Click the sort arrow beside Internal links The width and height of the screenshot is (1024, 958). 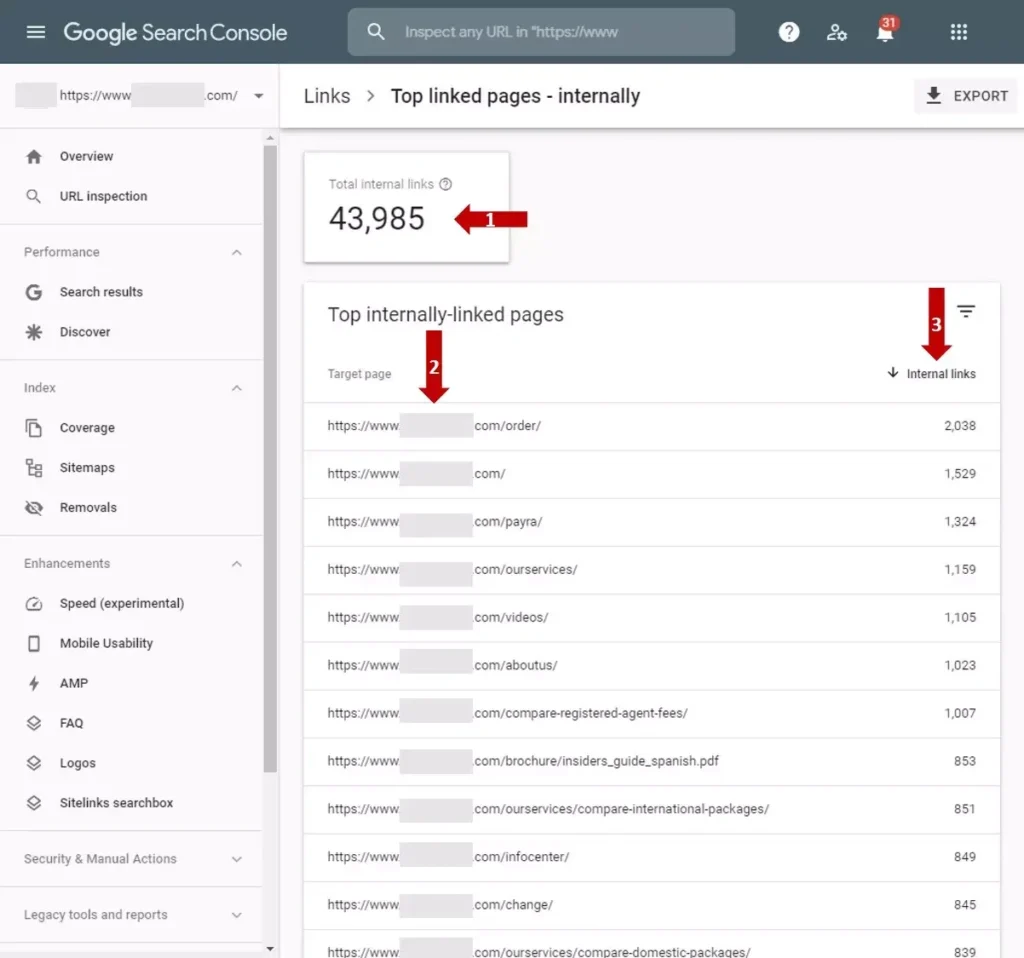tap(893, 373)
